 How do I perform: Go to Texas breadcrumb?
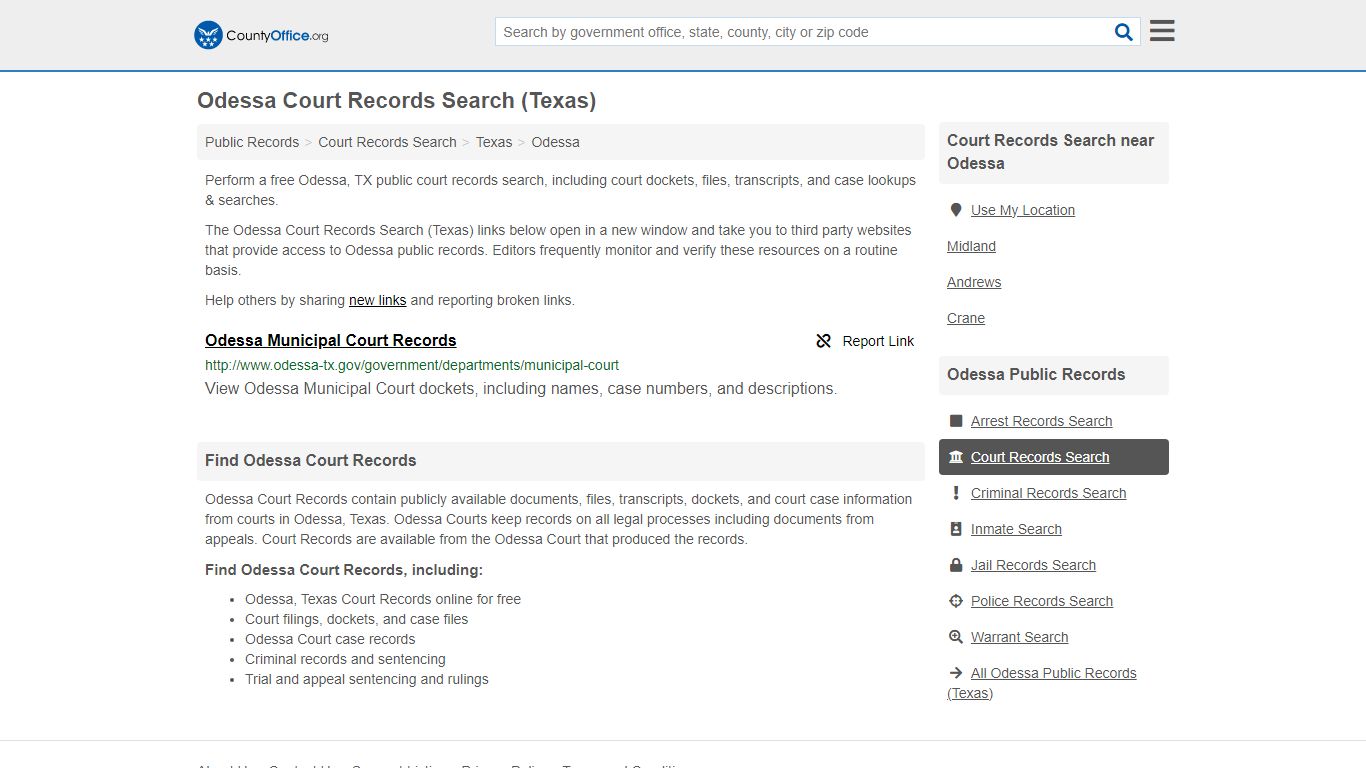pos(494,142)
